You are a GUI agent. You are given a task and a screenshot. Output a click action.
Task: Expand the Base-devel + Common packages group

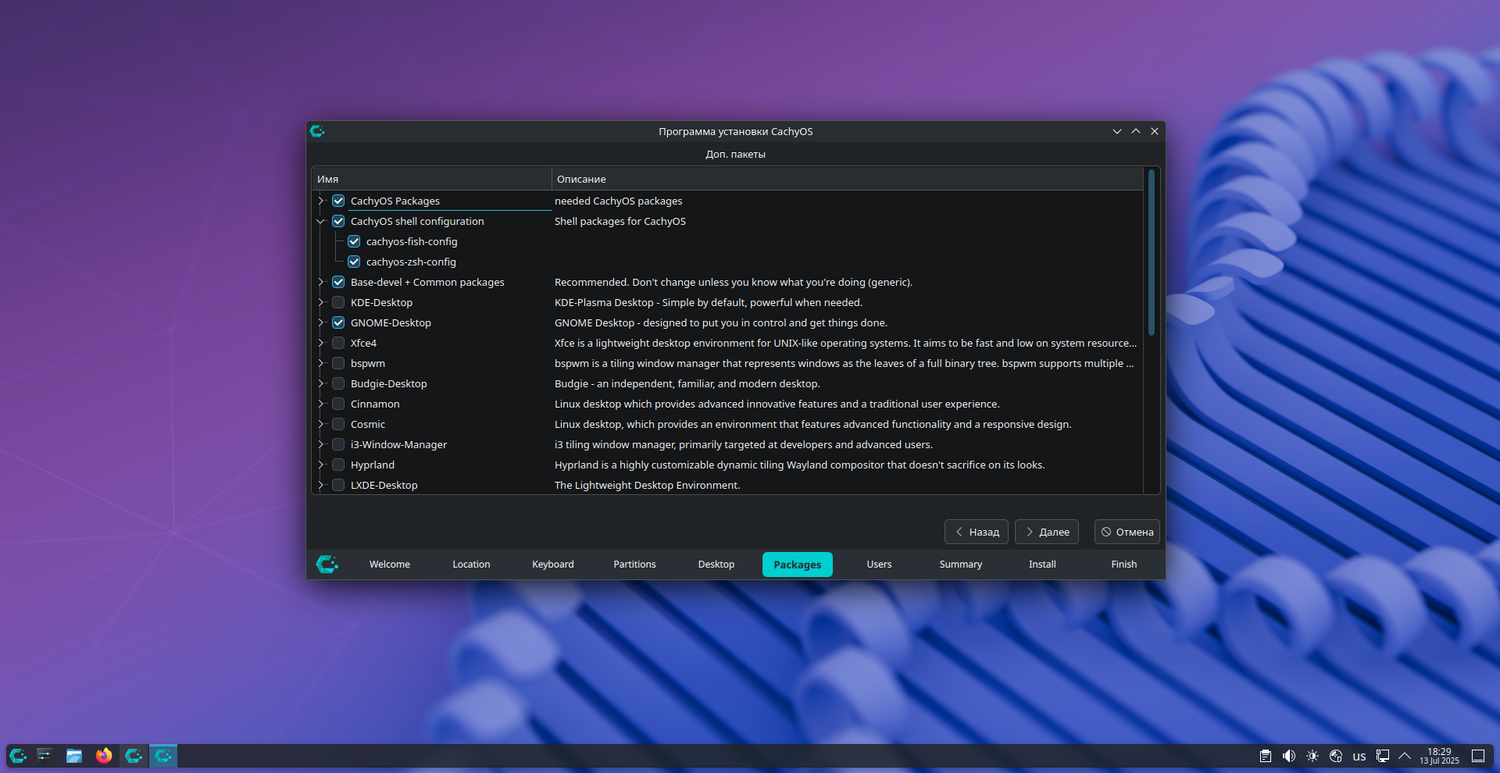(x=321, y=282)
